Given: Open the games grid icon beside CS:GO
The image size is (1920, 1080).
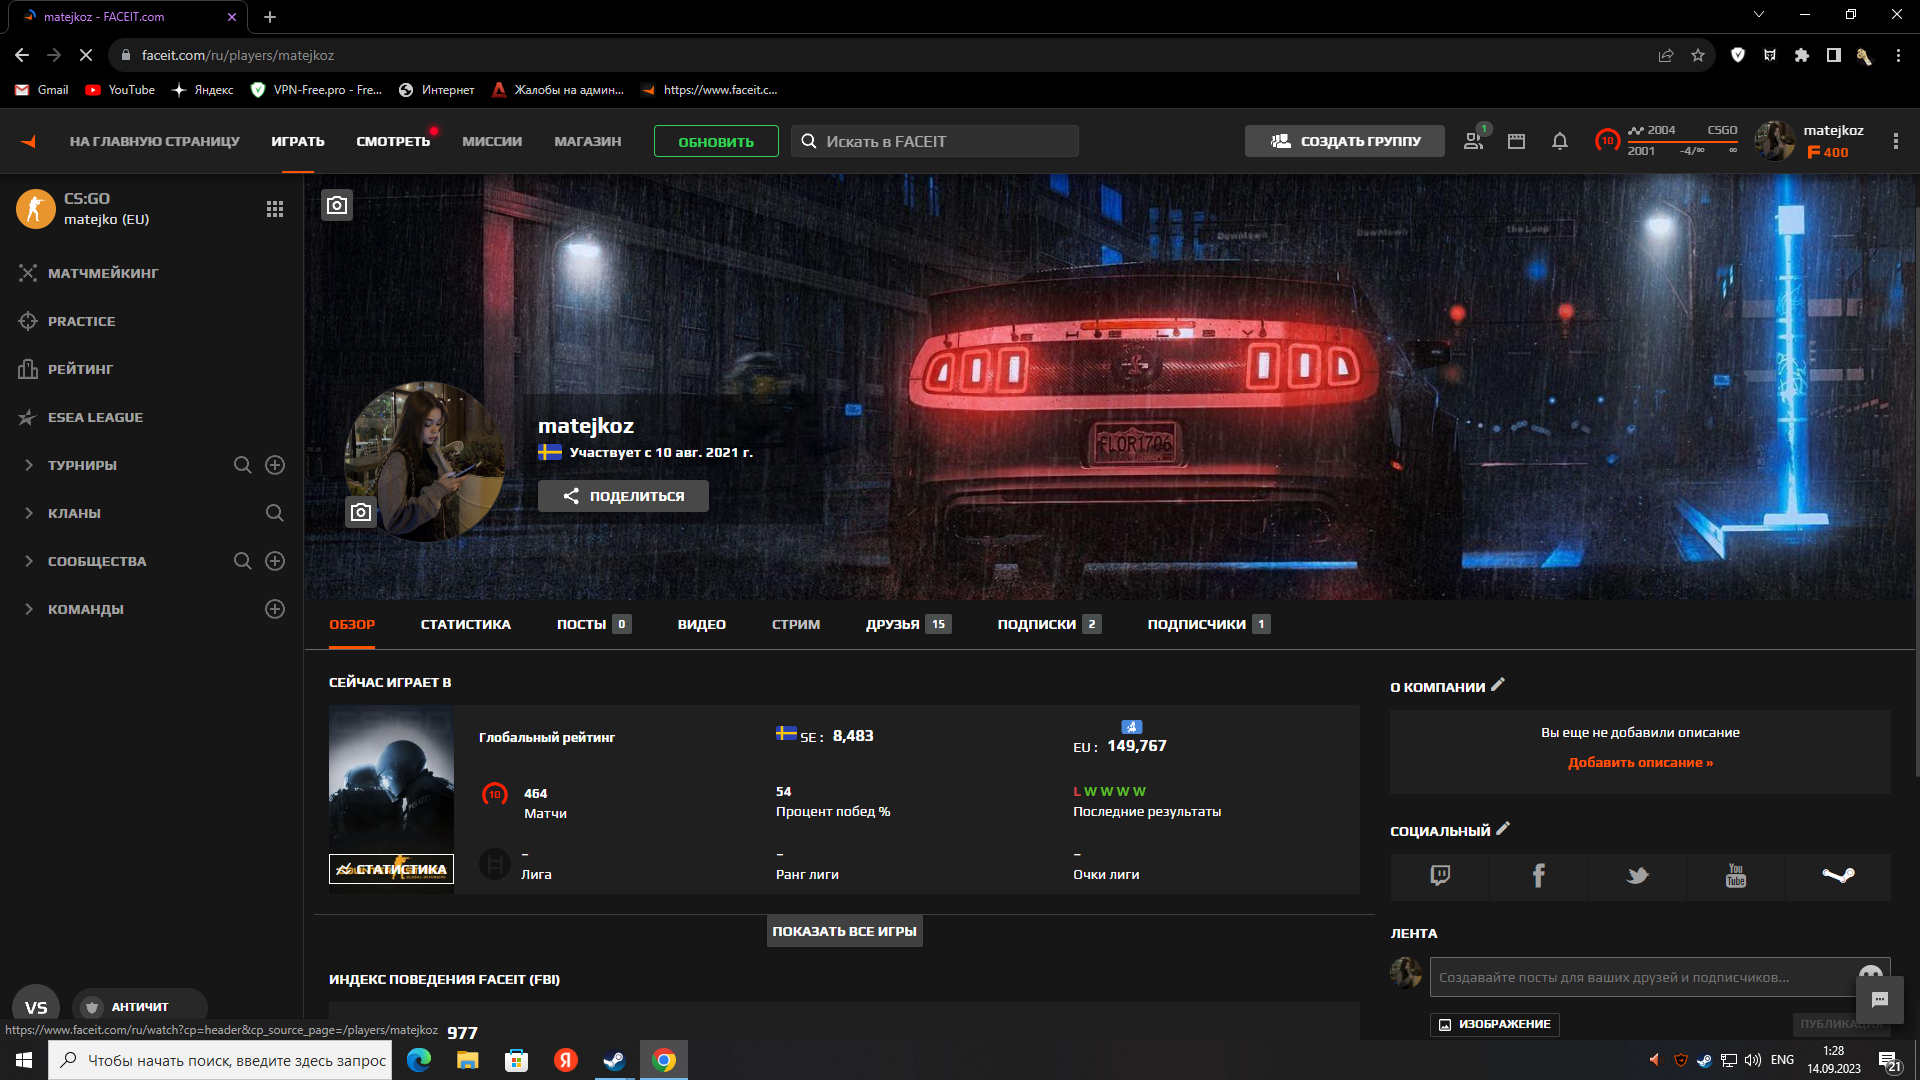Looking at the screenshot, I should pyautogui.click(x=275, y=209).
